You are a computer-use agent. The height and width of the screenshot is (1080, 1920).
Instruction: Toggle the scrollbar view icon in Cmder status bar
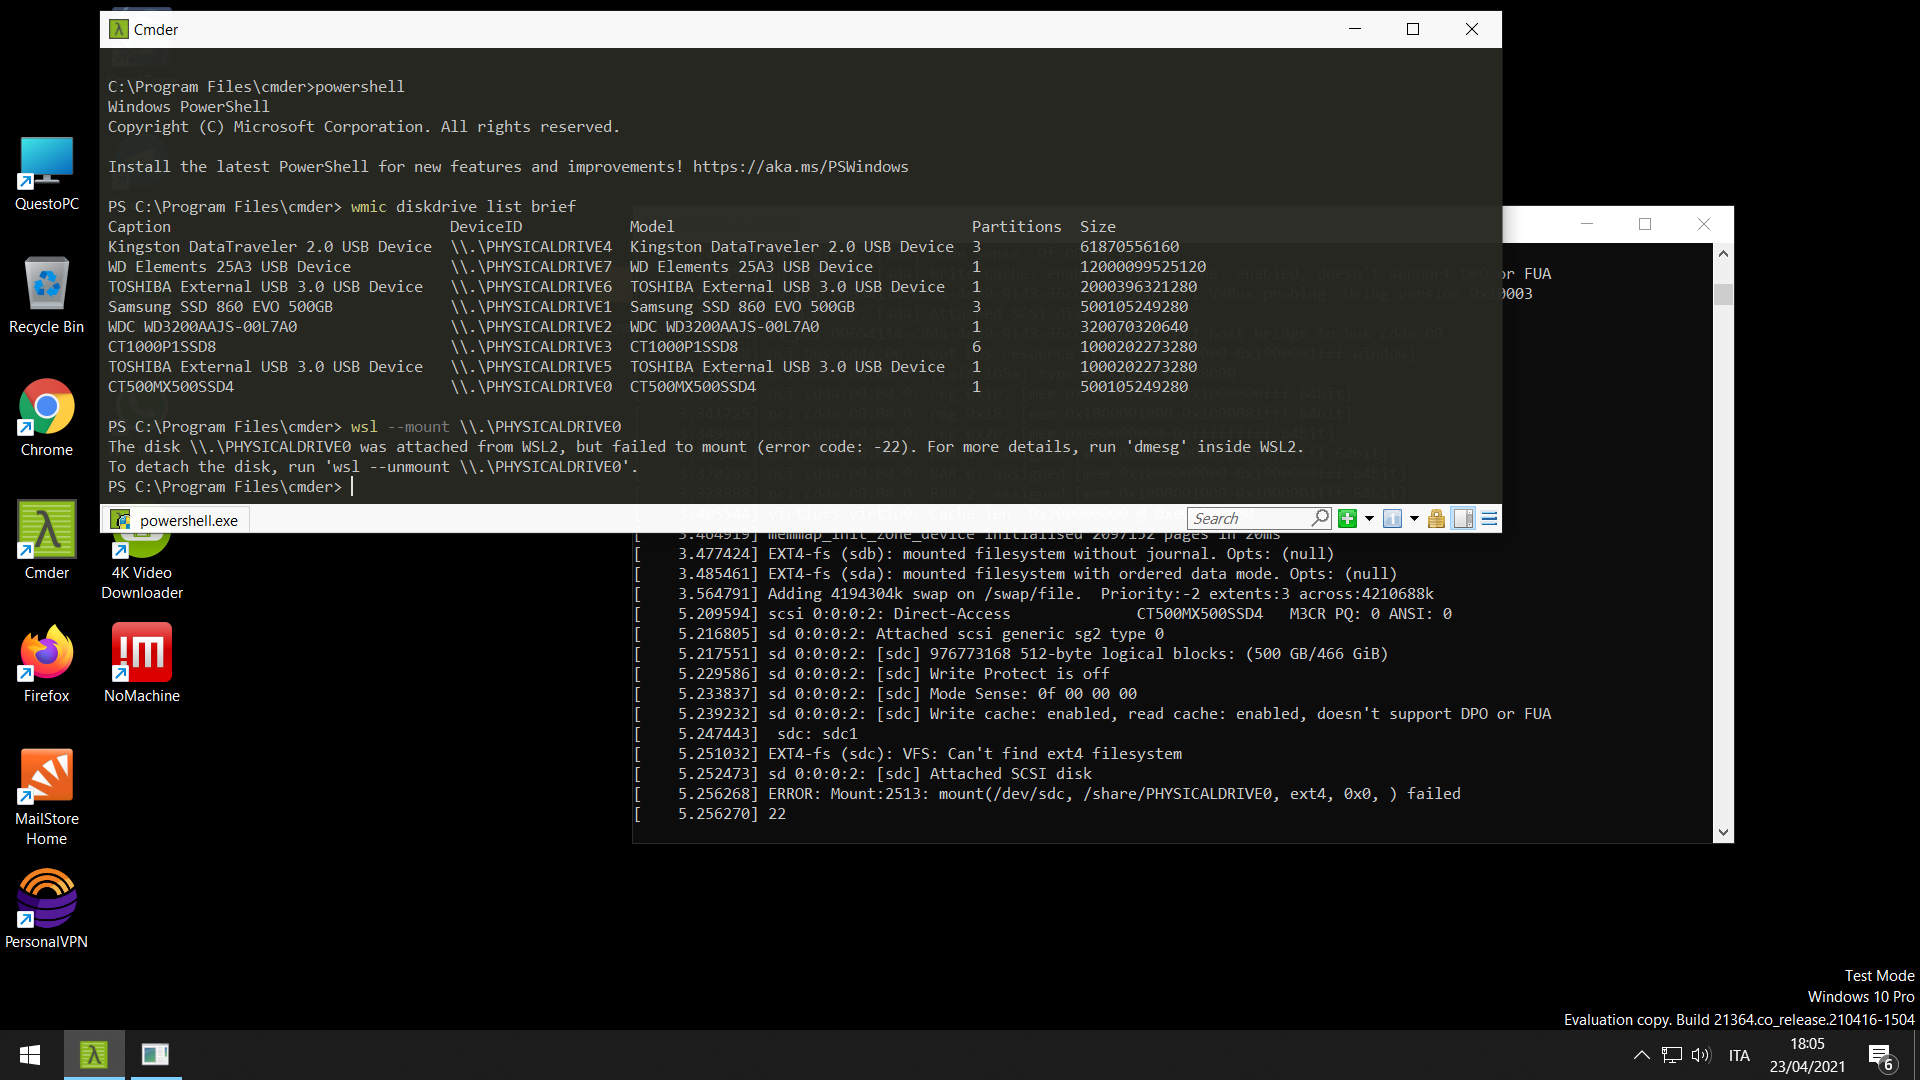coord(1463,519)
